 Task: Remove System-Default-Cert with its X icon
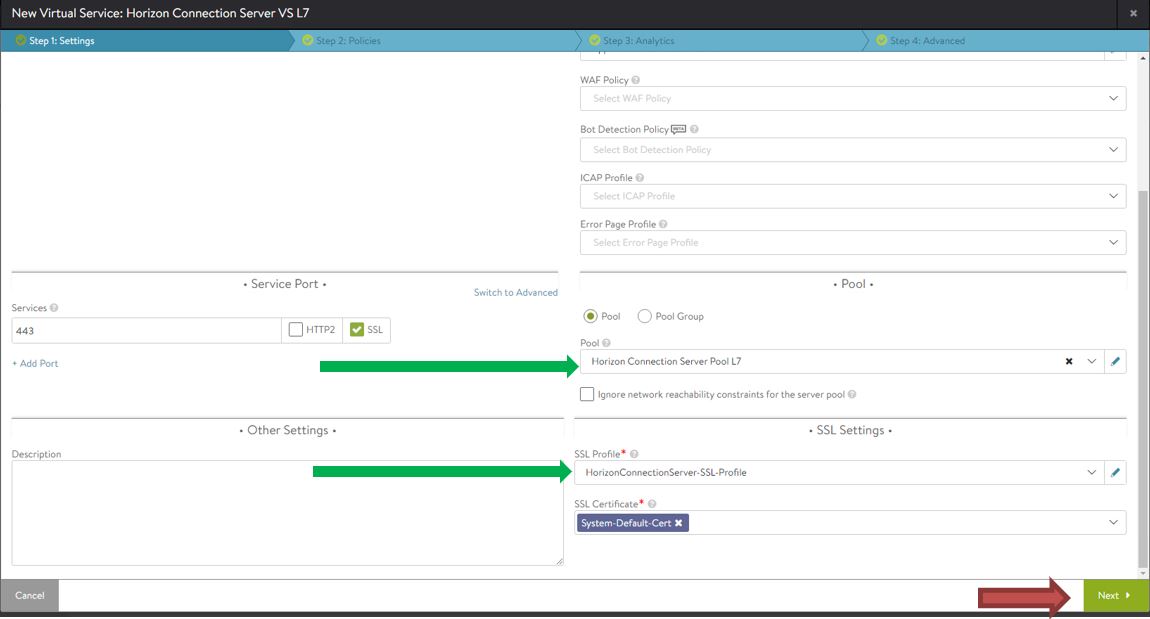tap(679, 523)
